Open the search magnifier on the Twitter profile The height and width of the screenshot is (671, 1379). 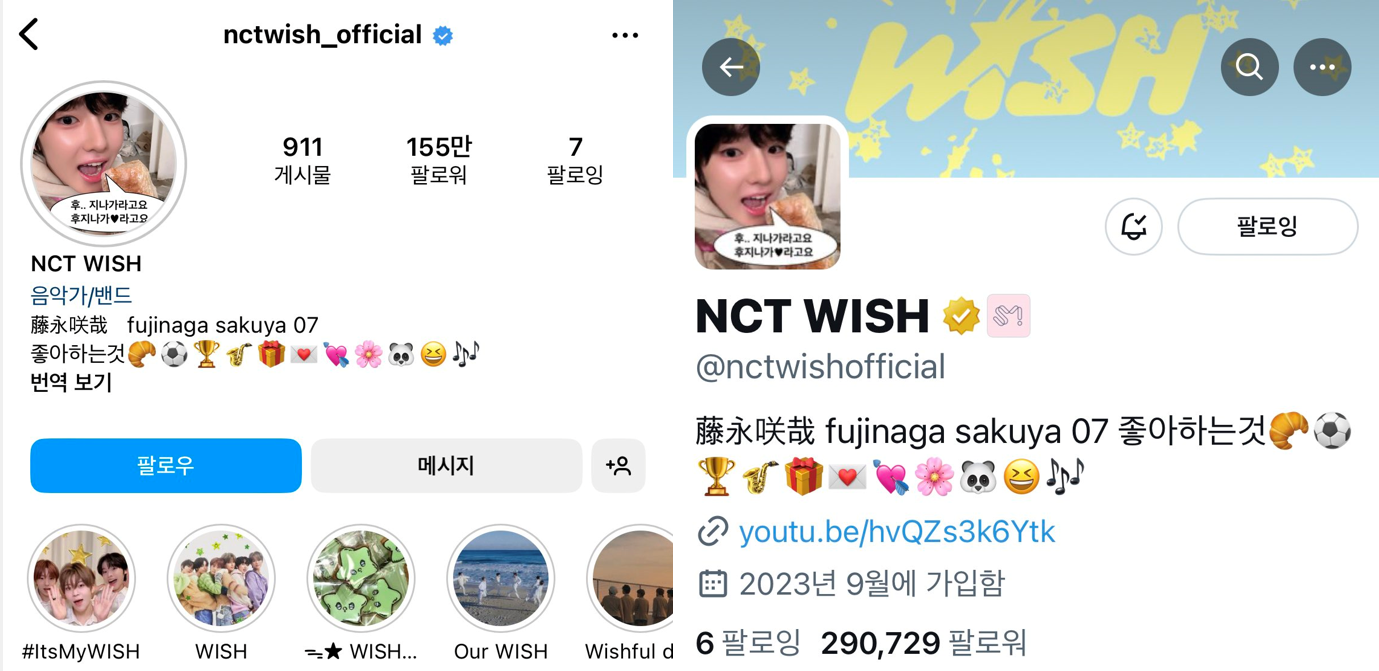[1250, 67]
